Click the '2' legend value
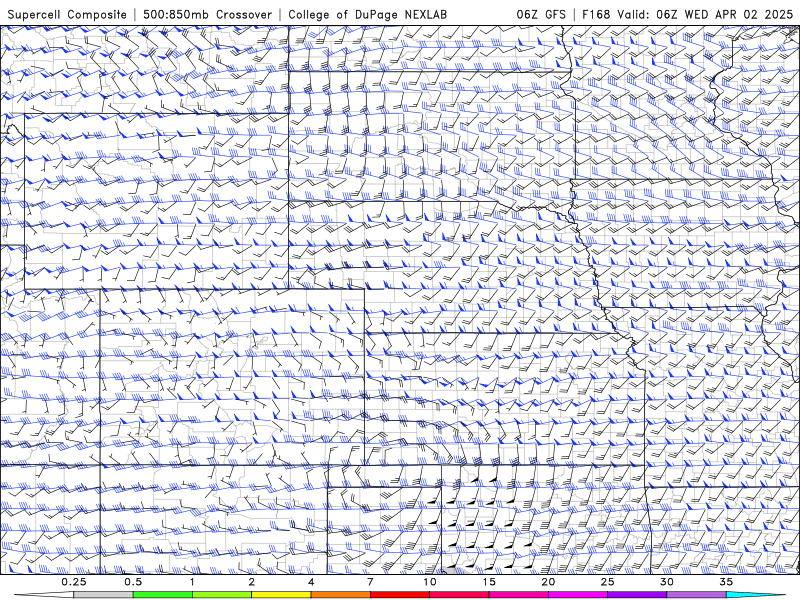Viewport: 800px width, 600px height. 252,582
